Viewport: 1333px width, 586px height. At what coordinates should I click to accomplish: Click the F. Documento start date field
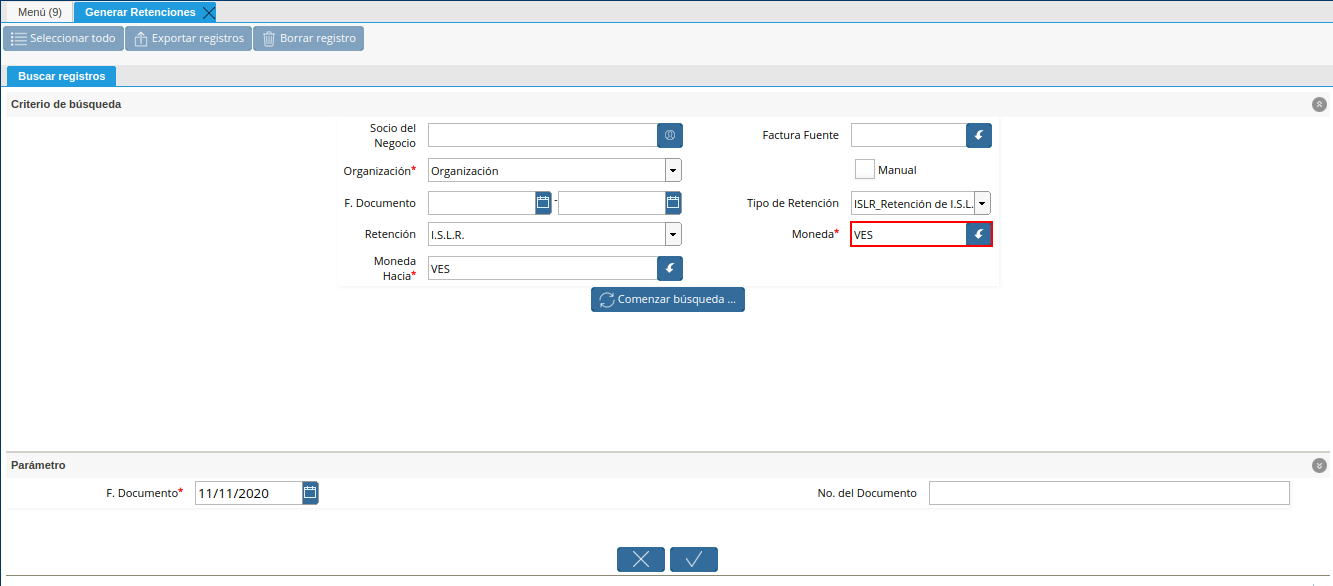pos(482,203)
